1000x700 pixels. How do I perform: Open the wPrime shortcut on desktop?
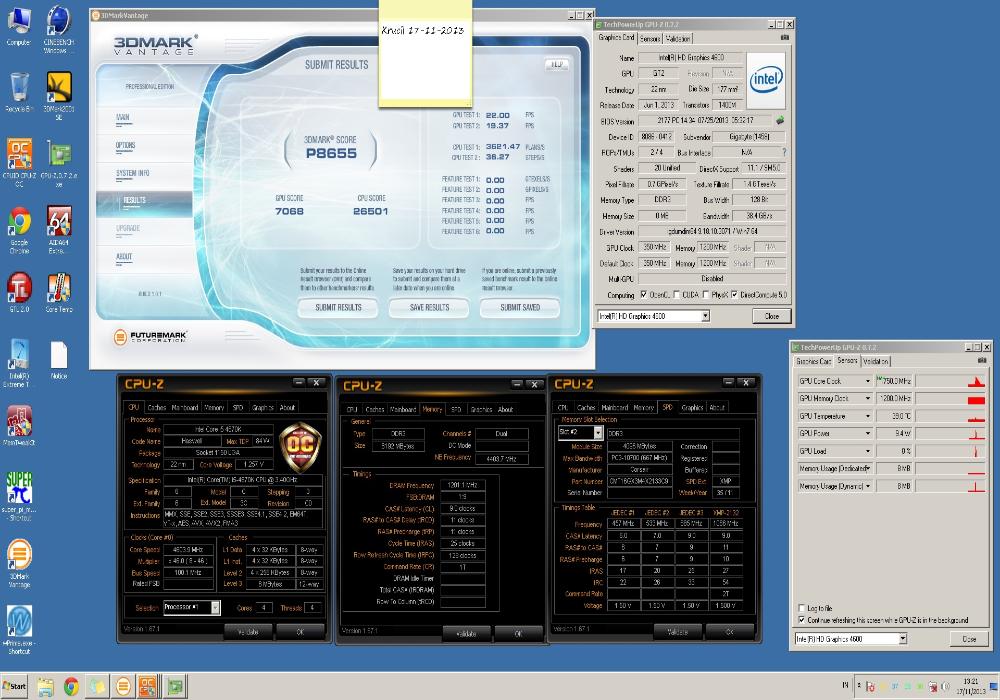(18, 630)
